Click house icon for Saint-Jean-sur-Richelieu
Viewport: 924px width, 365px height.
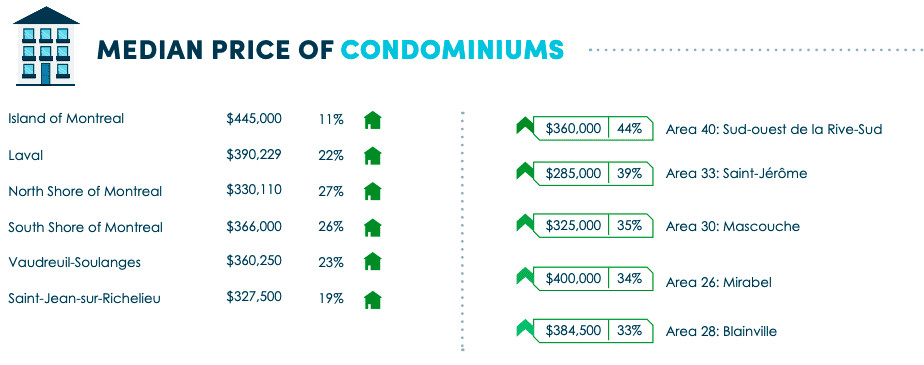pos(372,300)
